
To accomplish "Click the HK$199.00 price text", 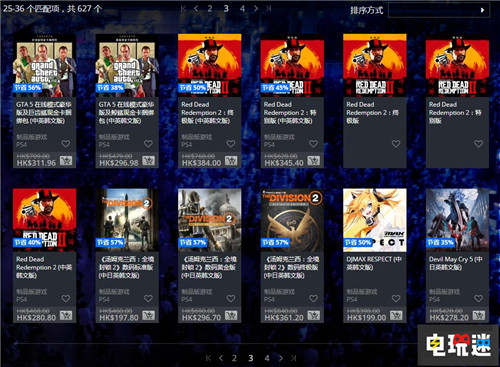I will 366,318.
